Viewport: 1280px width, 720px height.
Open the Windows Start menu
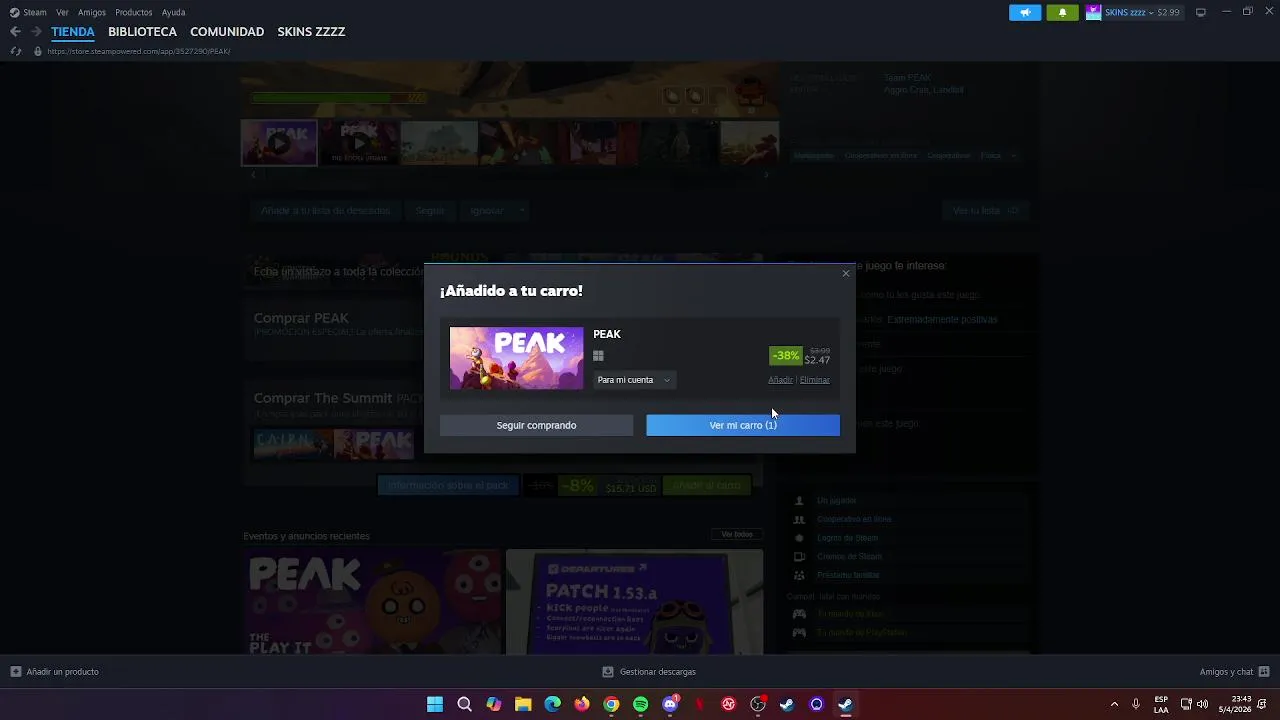[x=435, y=704]
